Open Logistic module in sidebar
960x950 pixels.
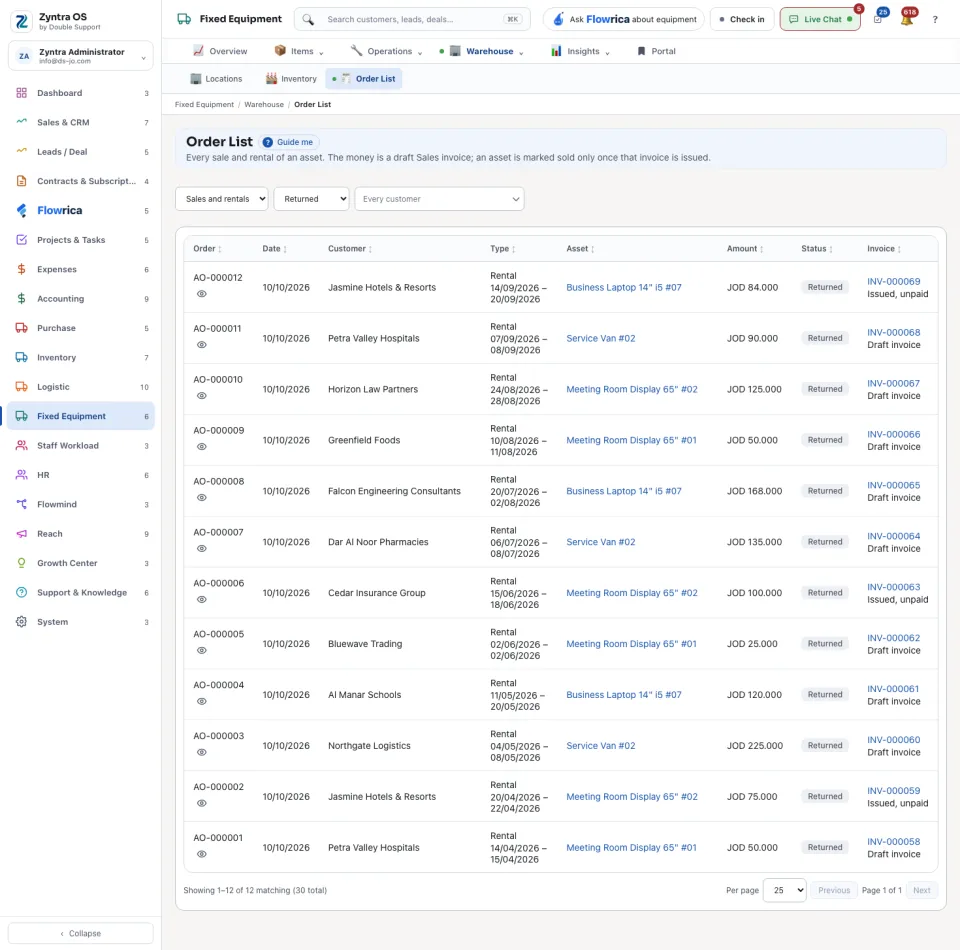coord(81,387)
